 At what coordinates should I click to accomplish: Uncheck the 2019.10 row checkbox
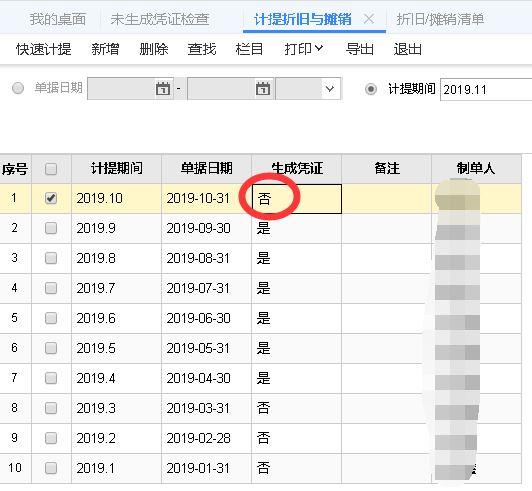pyautogui.click(x=51, y=198)
